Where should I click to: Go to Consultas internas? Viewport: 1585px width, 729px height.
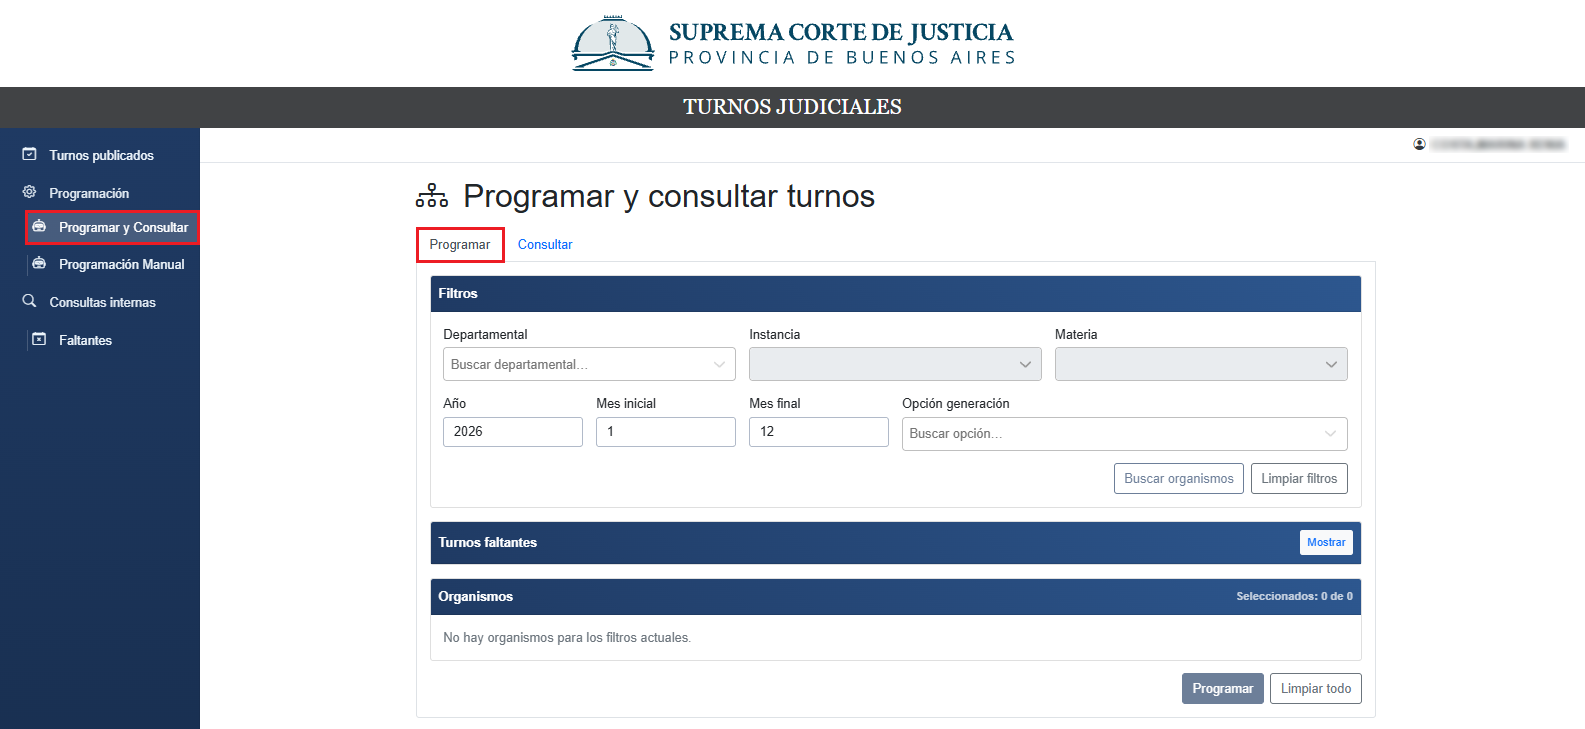click(102, 302)
